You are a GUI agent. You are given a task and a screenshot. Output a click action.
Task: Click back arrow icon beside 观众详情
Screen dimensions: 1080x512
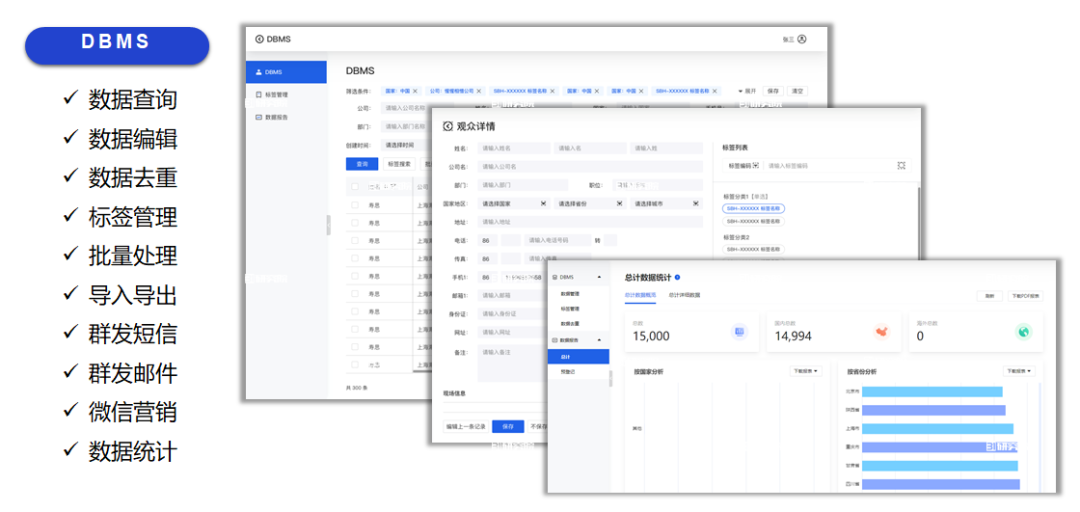coord(448,126)
